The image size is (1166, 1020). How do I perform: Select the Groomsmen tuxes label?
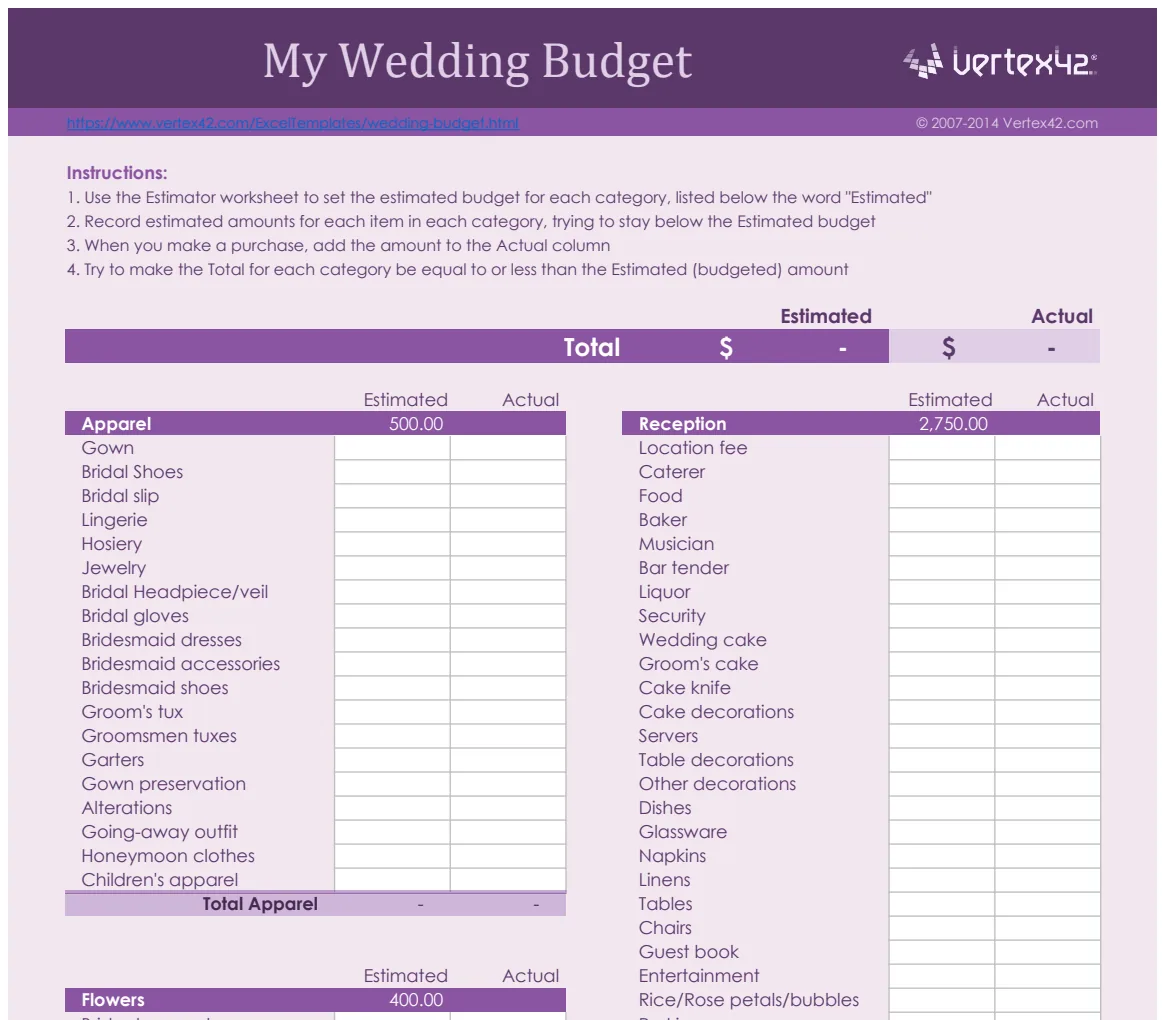pyautogui.click(x=159, y=736)
